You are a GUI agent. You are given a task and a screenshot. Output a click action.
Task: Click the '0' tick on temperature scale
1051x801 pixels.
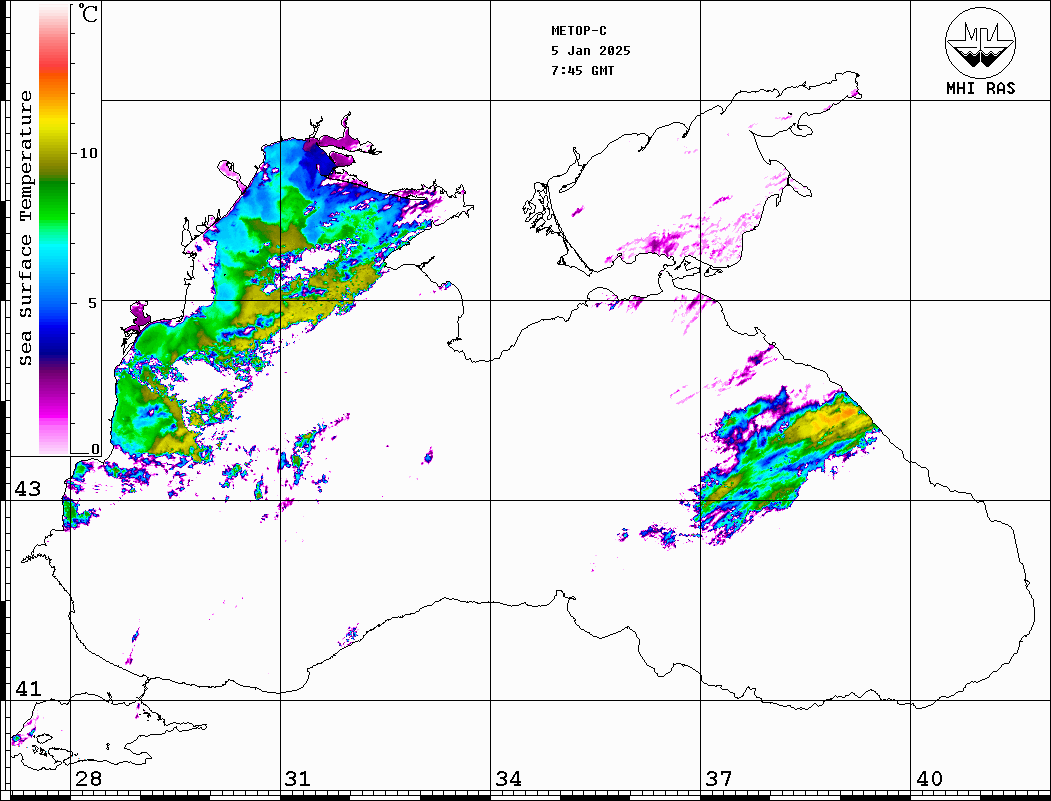(95, 449)
